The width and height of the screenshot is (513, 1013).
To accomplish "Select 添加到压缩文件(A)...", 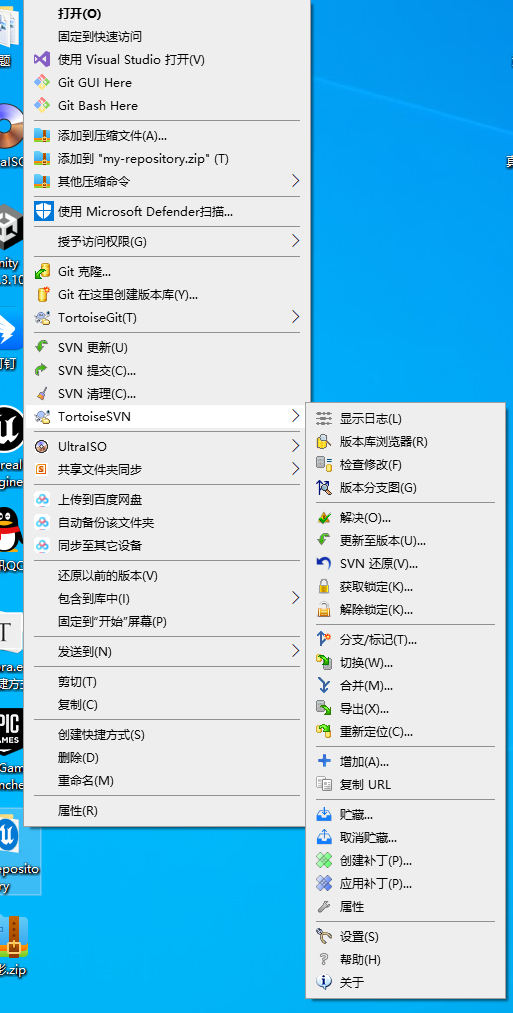I will tap(167, 136).
